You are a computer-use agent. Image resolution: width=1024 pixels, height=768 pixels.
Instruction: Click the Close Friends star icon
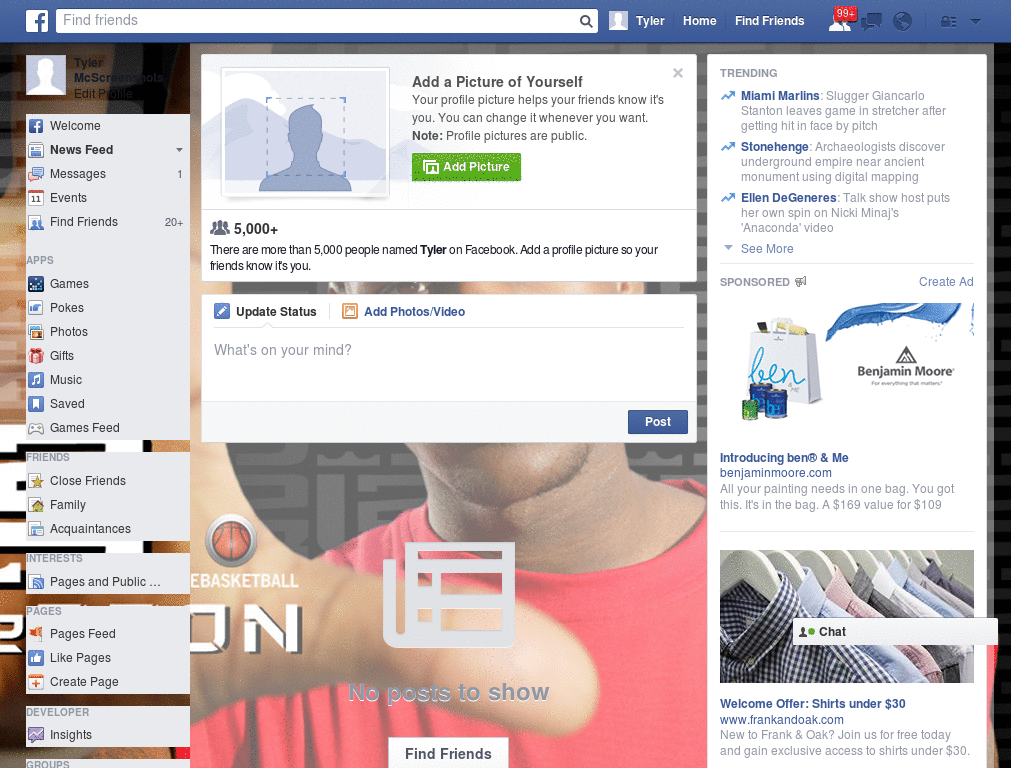[x=36, y=481]
